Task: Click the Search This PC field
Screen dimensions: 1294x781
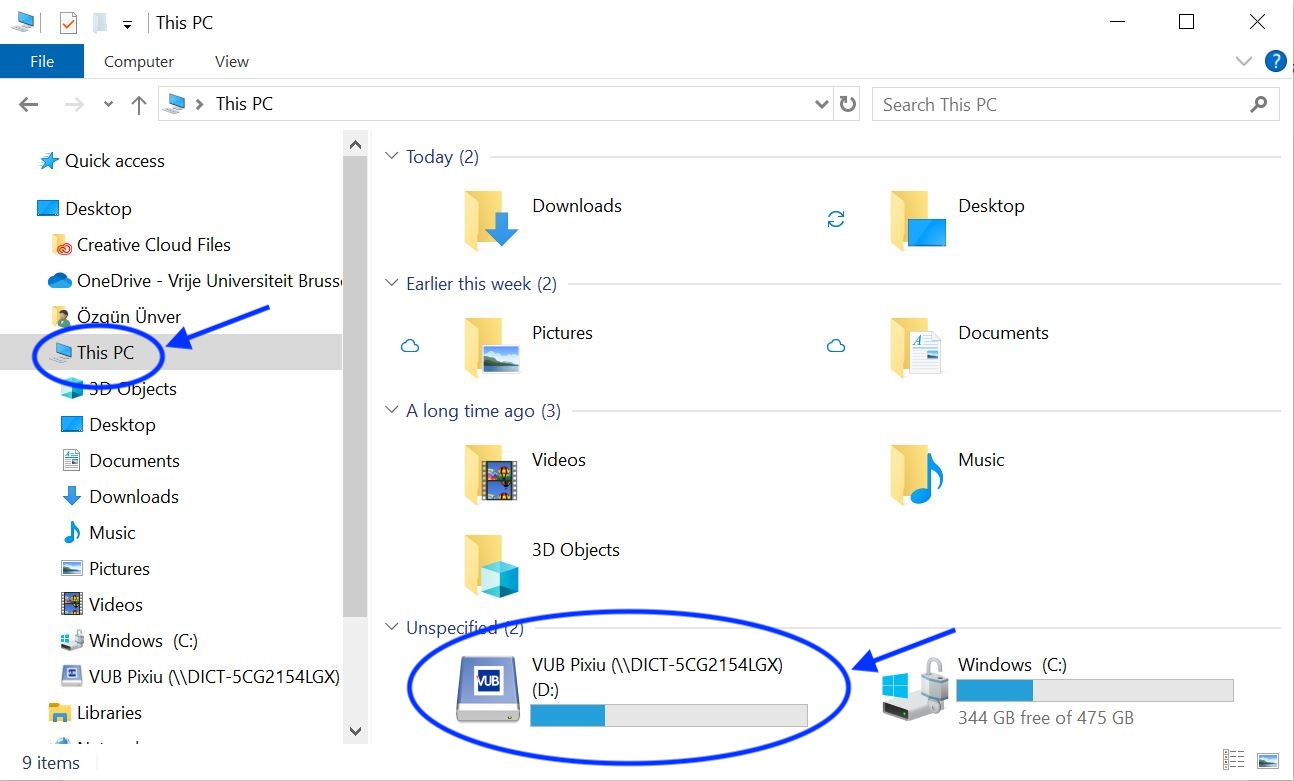Action: click(1076, 104)
